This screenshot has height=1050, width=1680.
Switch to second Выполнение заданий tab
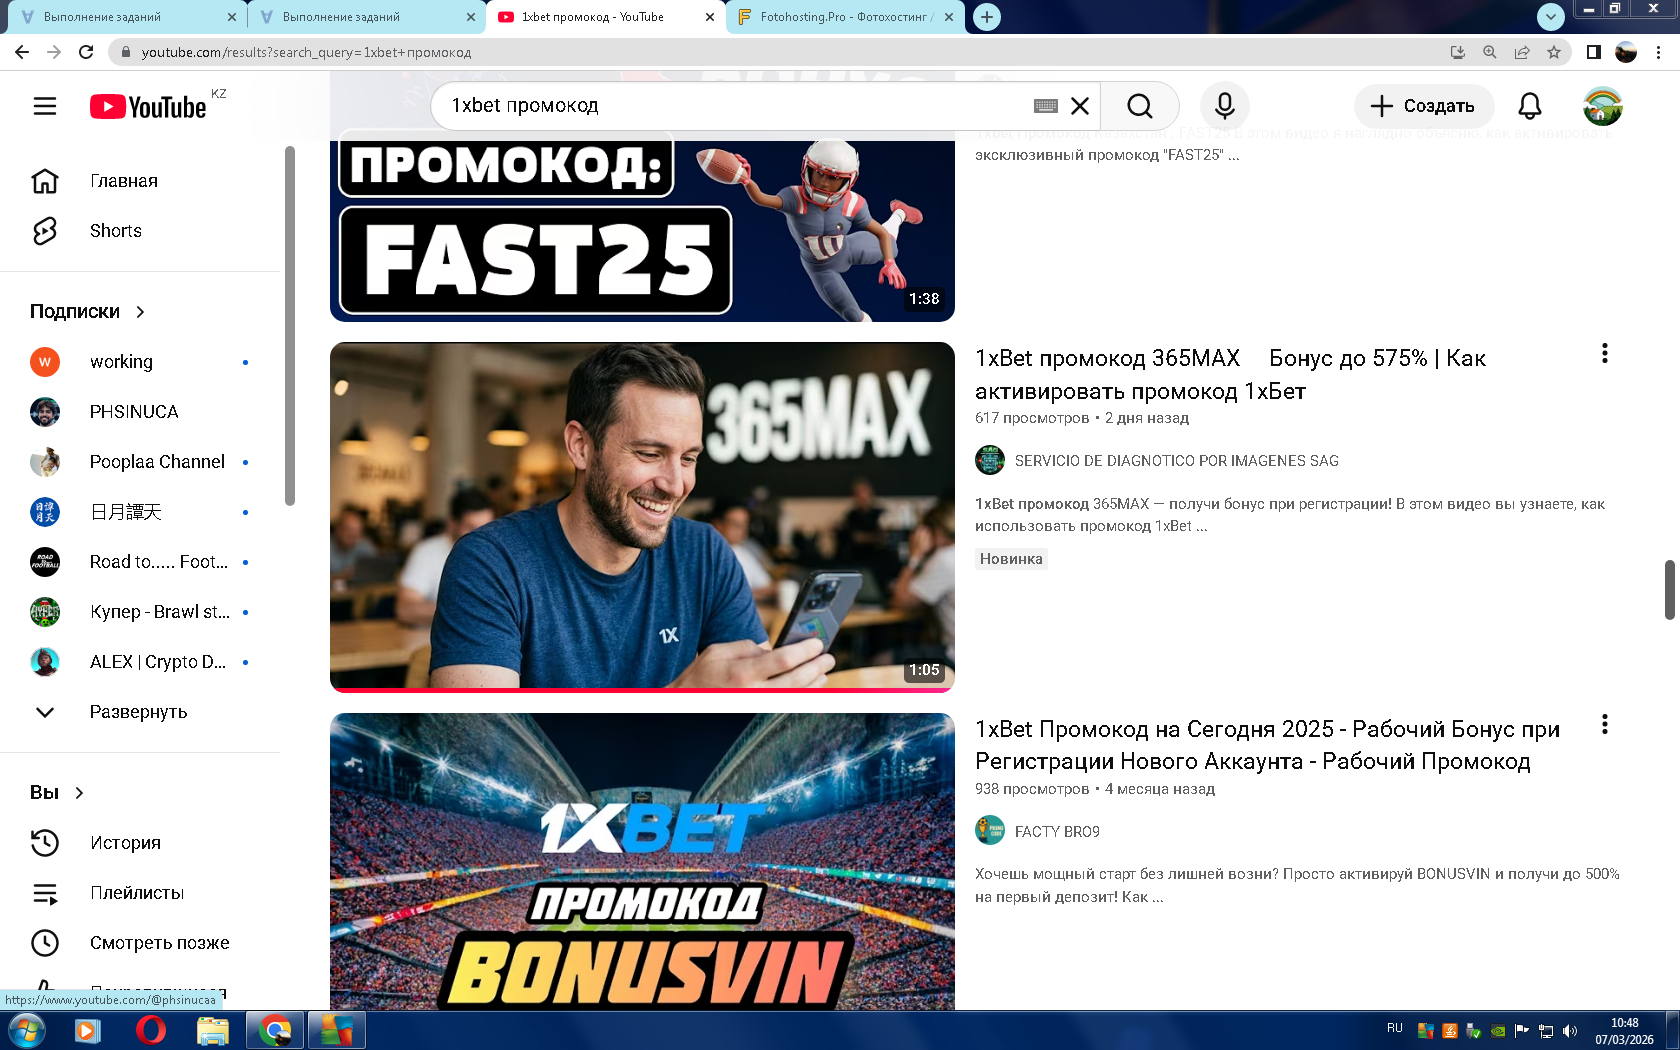click(366, 17)
